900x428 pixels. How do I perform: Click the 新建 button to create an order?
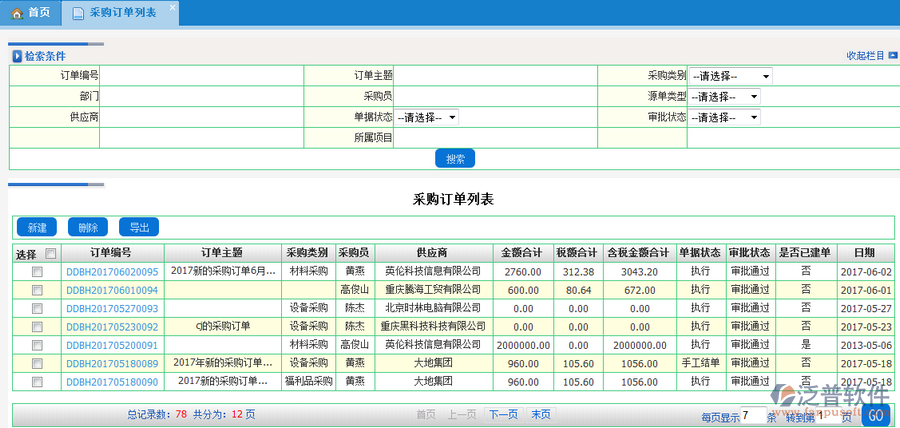36,227
